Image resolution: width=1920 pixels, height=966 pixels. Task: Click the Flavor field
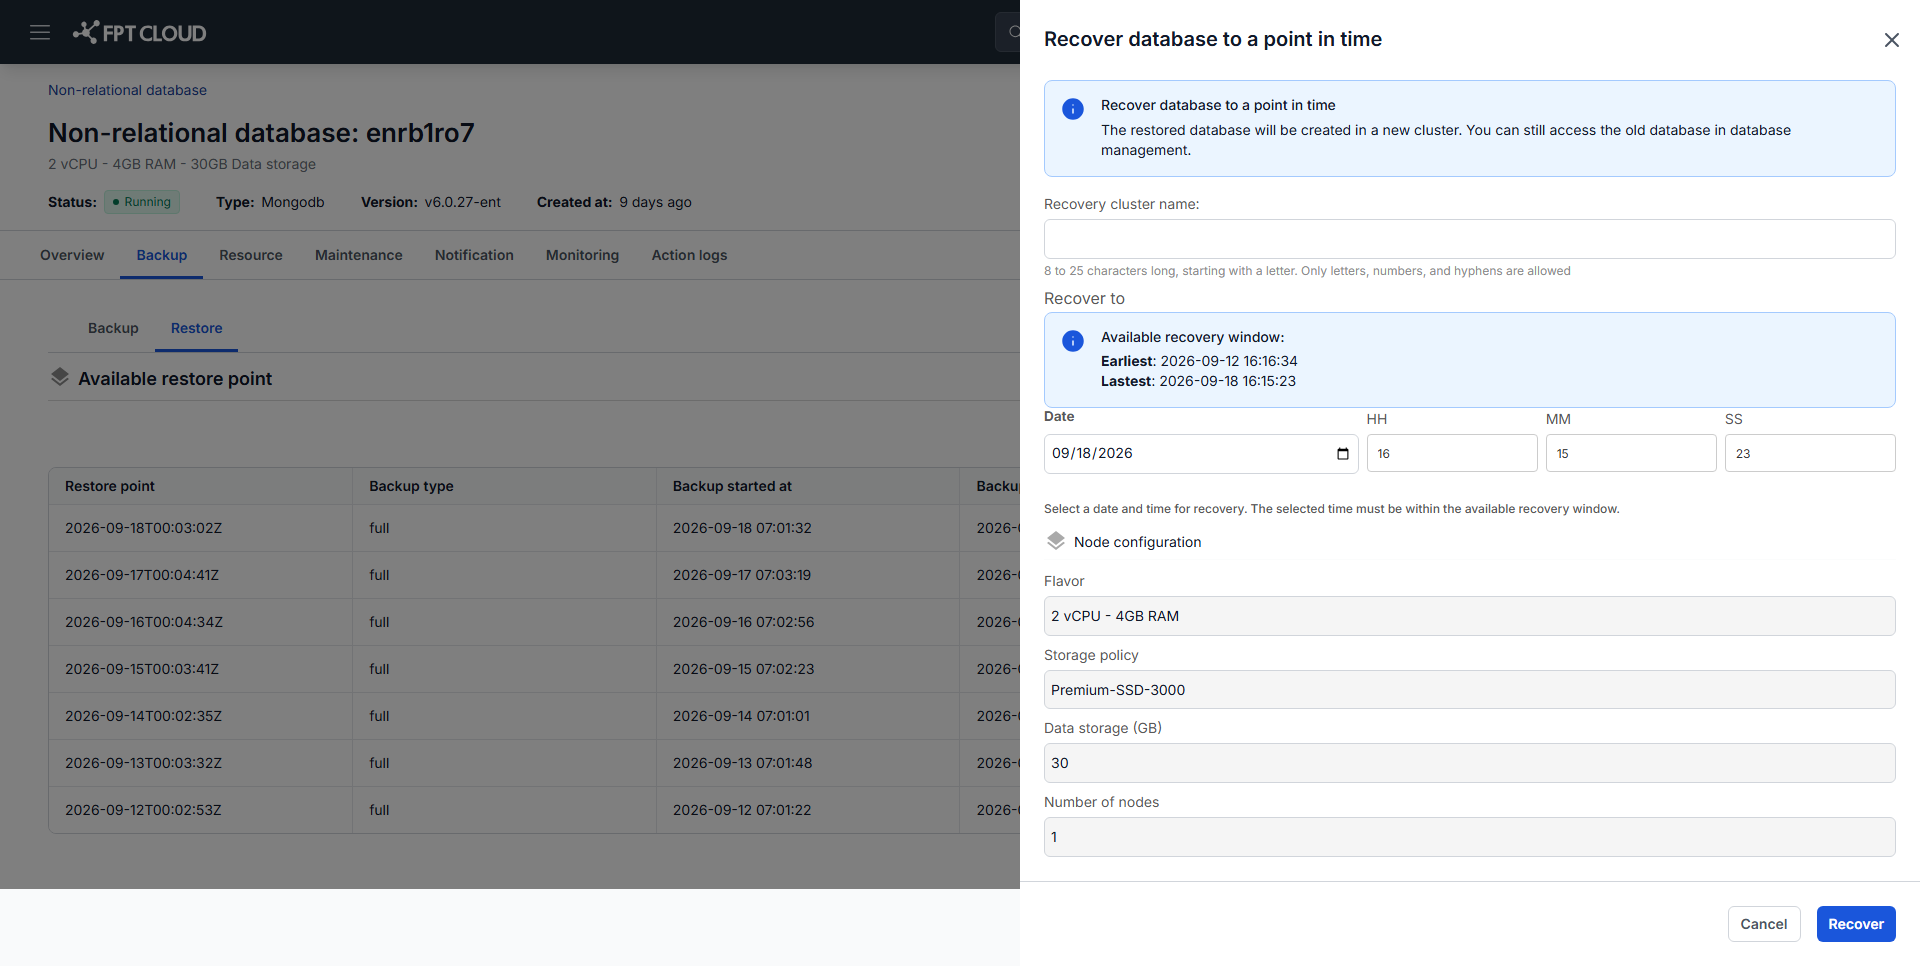pos(1469,616)
